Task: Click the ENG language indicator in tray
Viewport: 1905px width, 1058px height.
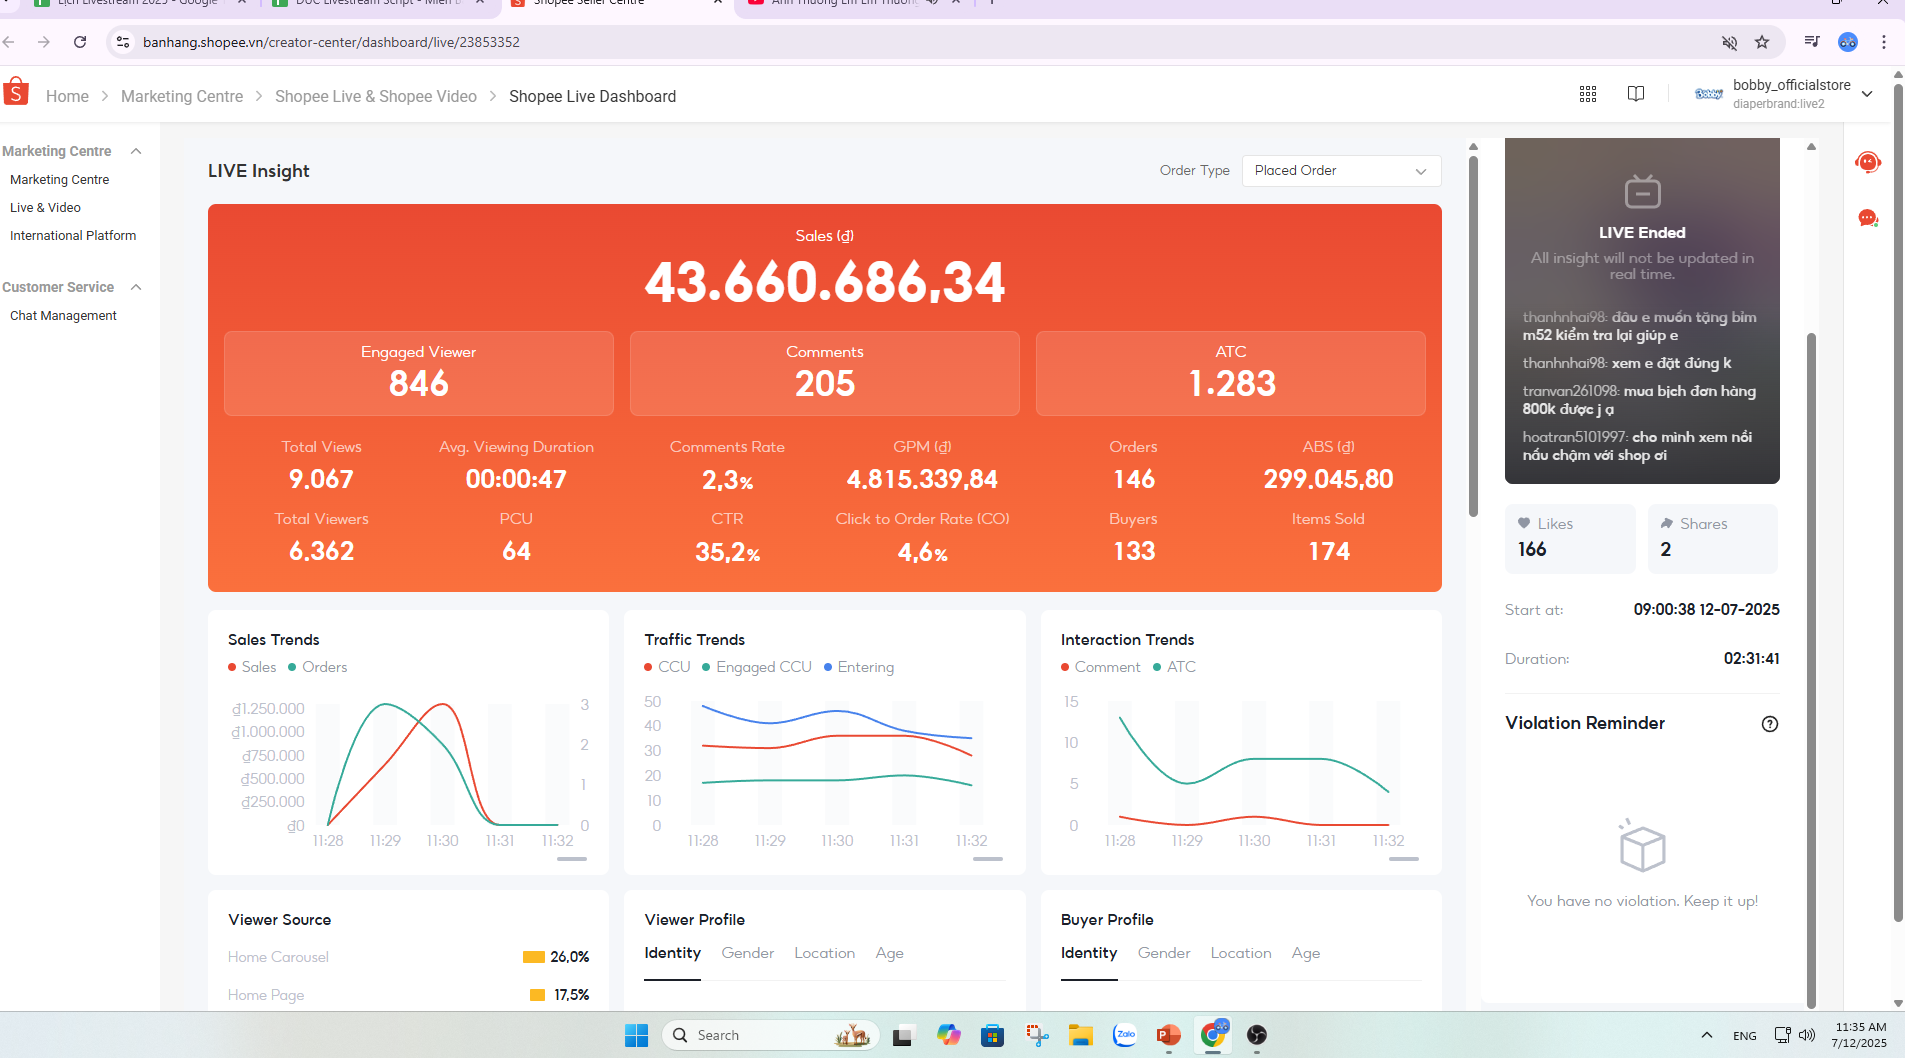Action: click(x=1745, y=1036)
